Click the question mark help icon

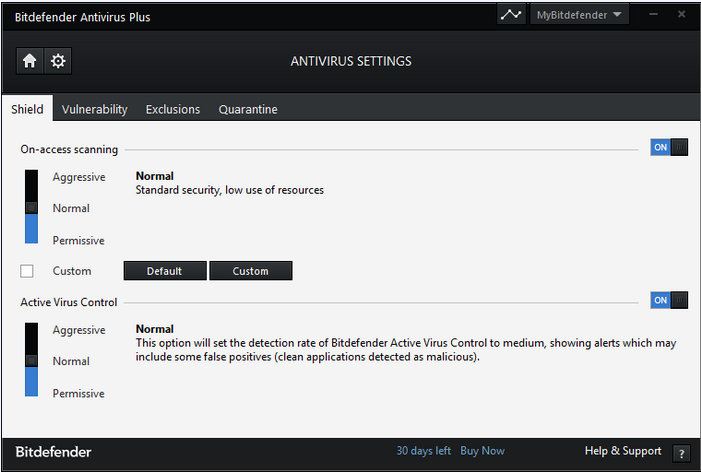[681, 453]
